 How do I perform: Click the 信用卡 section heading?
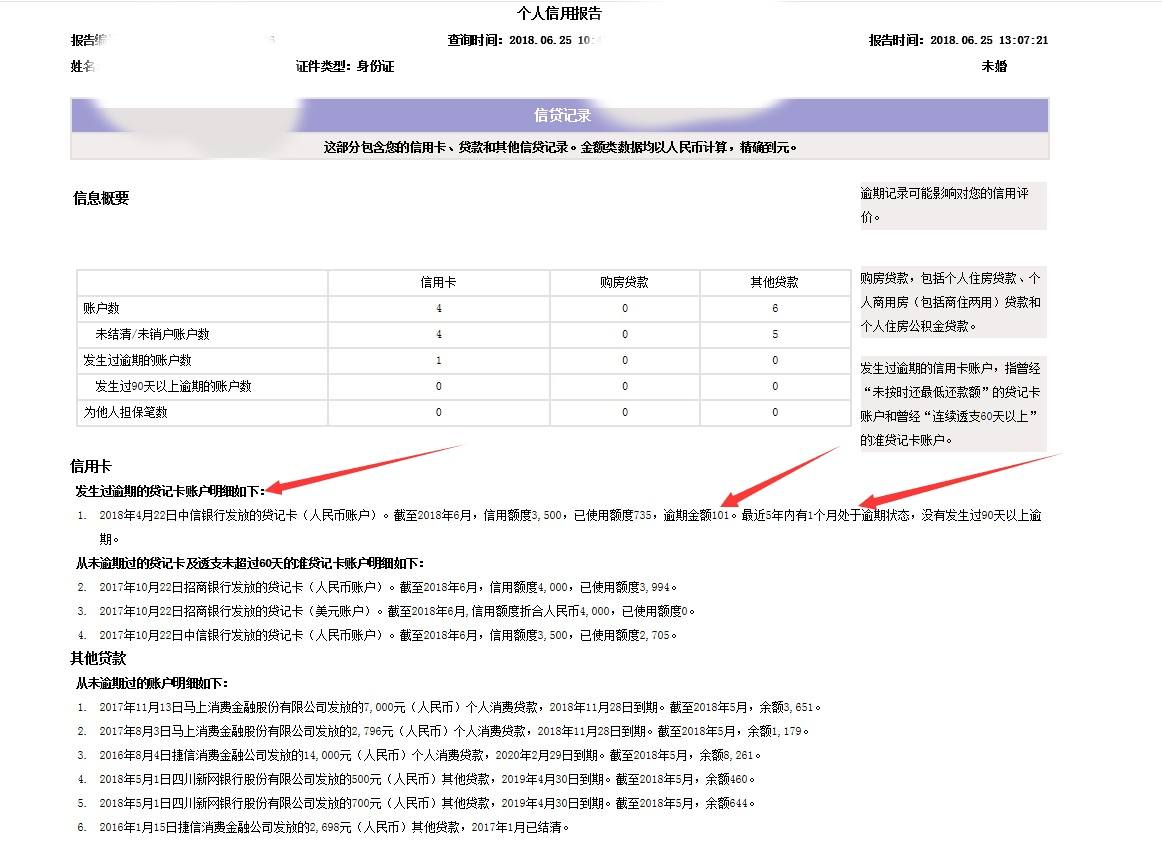coord(90,466)
